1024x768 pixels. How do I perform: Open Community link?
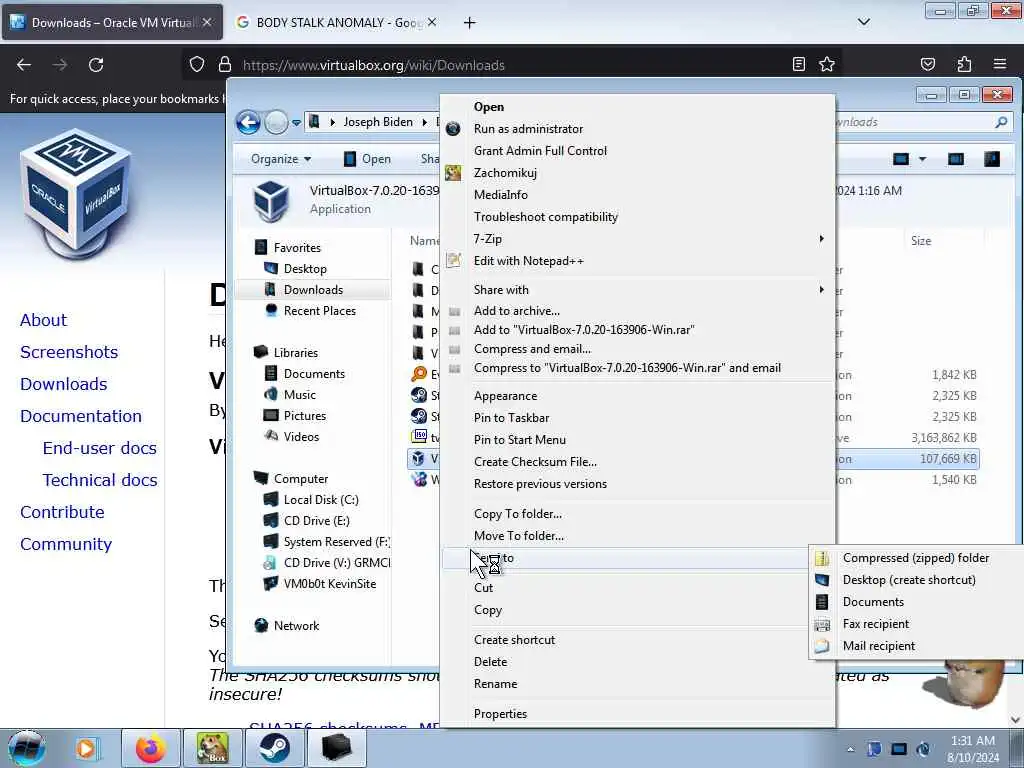click(66, 544)
